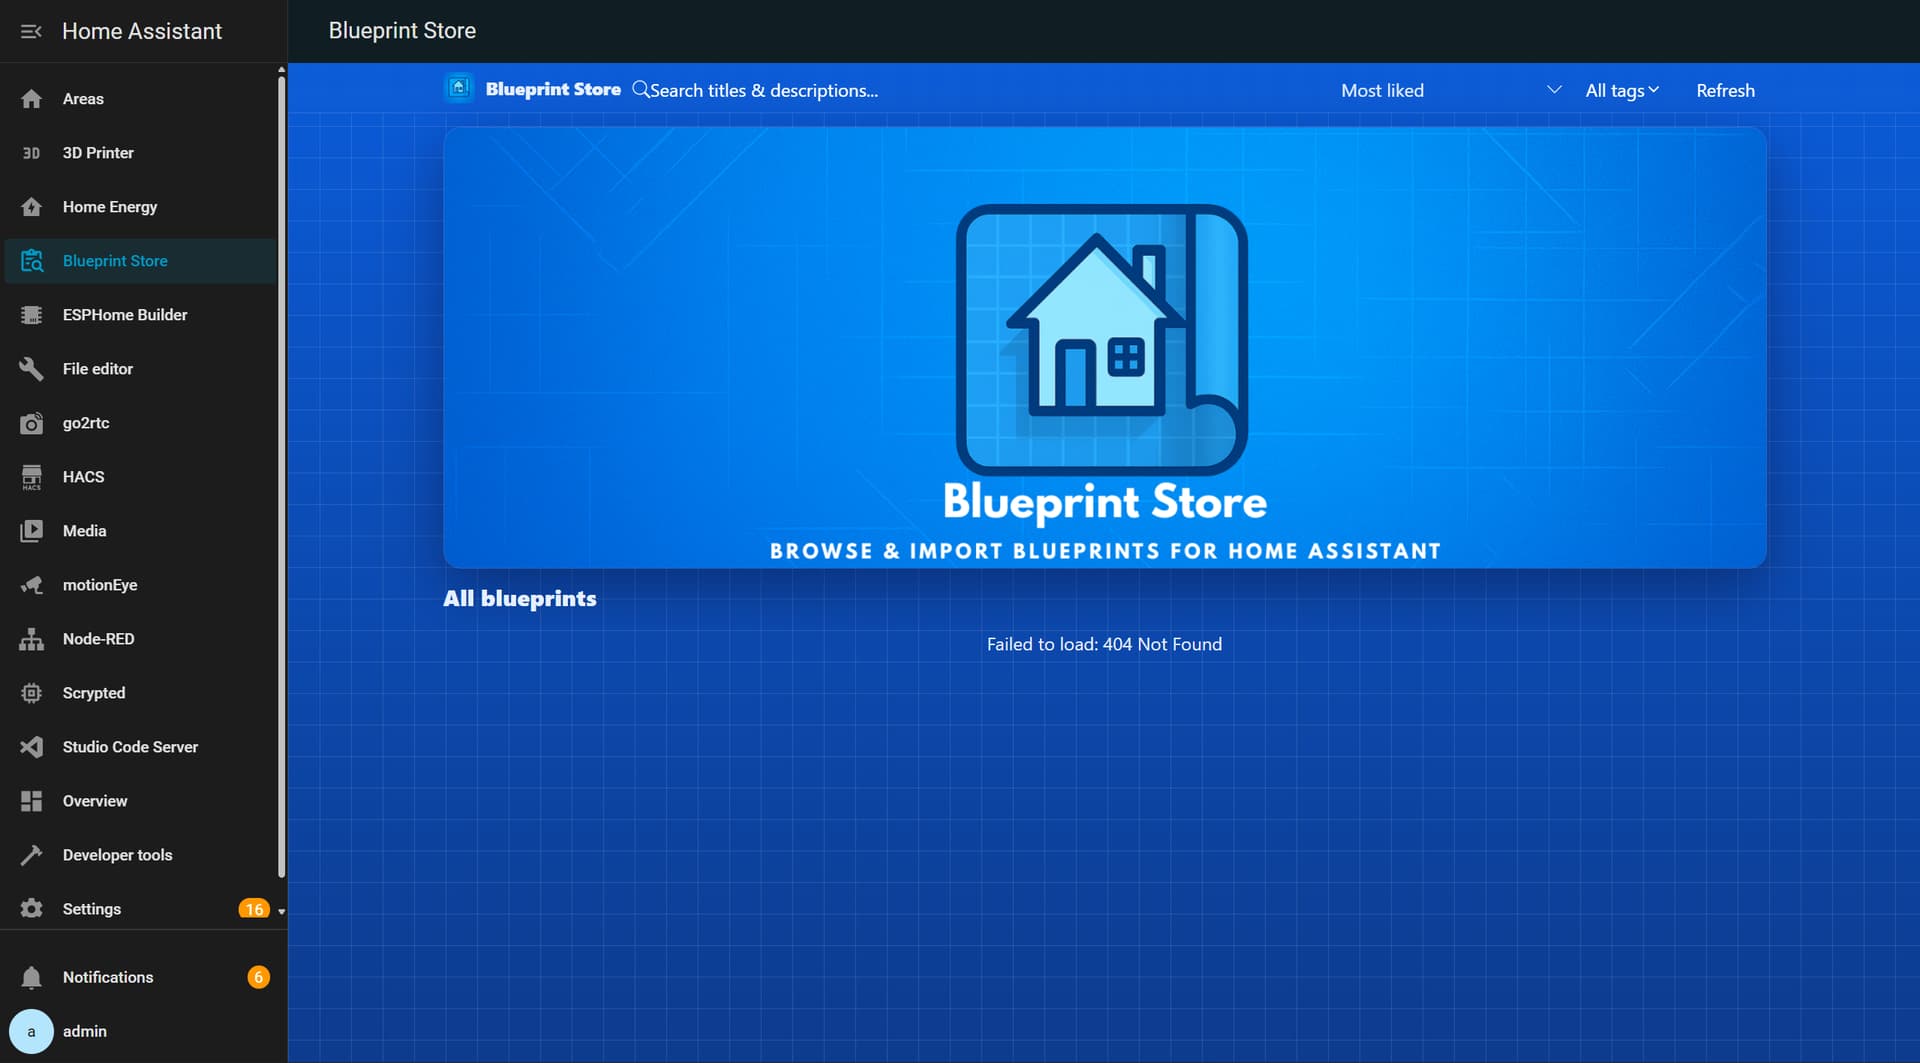Click the sidebar scroll down arrow

pyautogui.click(x=282, y=911)
